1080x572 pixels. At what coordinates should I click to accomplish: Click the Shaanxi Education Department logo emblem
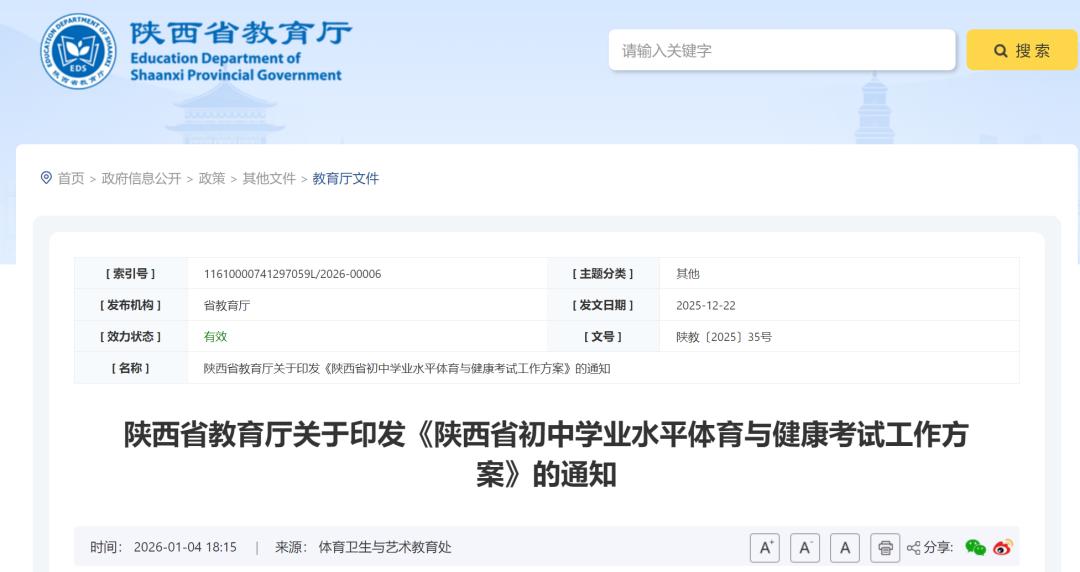78,51
